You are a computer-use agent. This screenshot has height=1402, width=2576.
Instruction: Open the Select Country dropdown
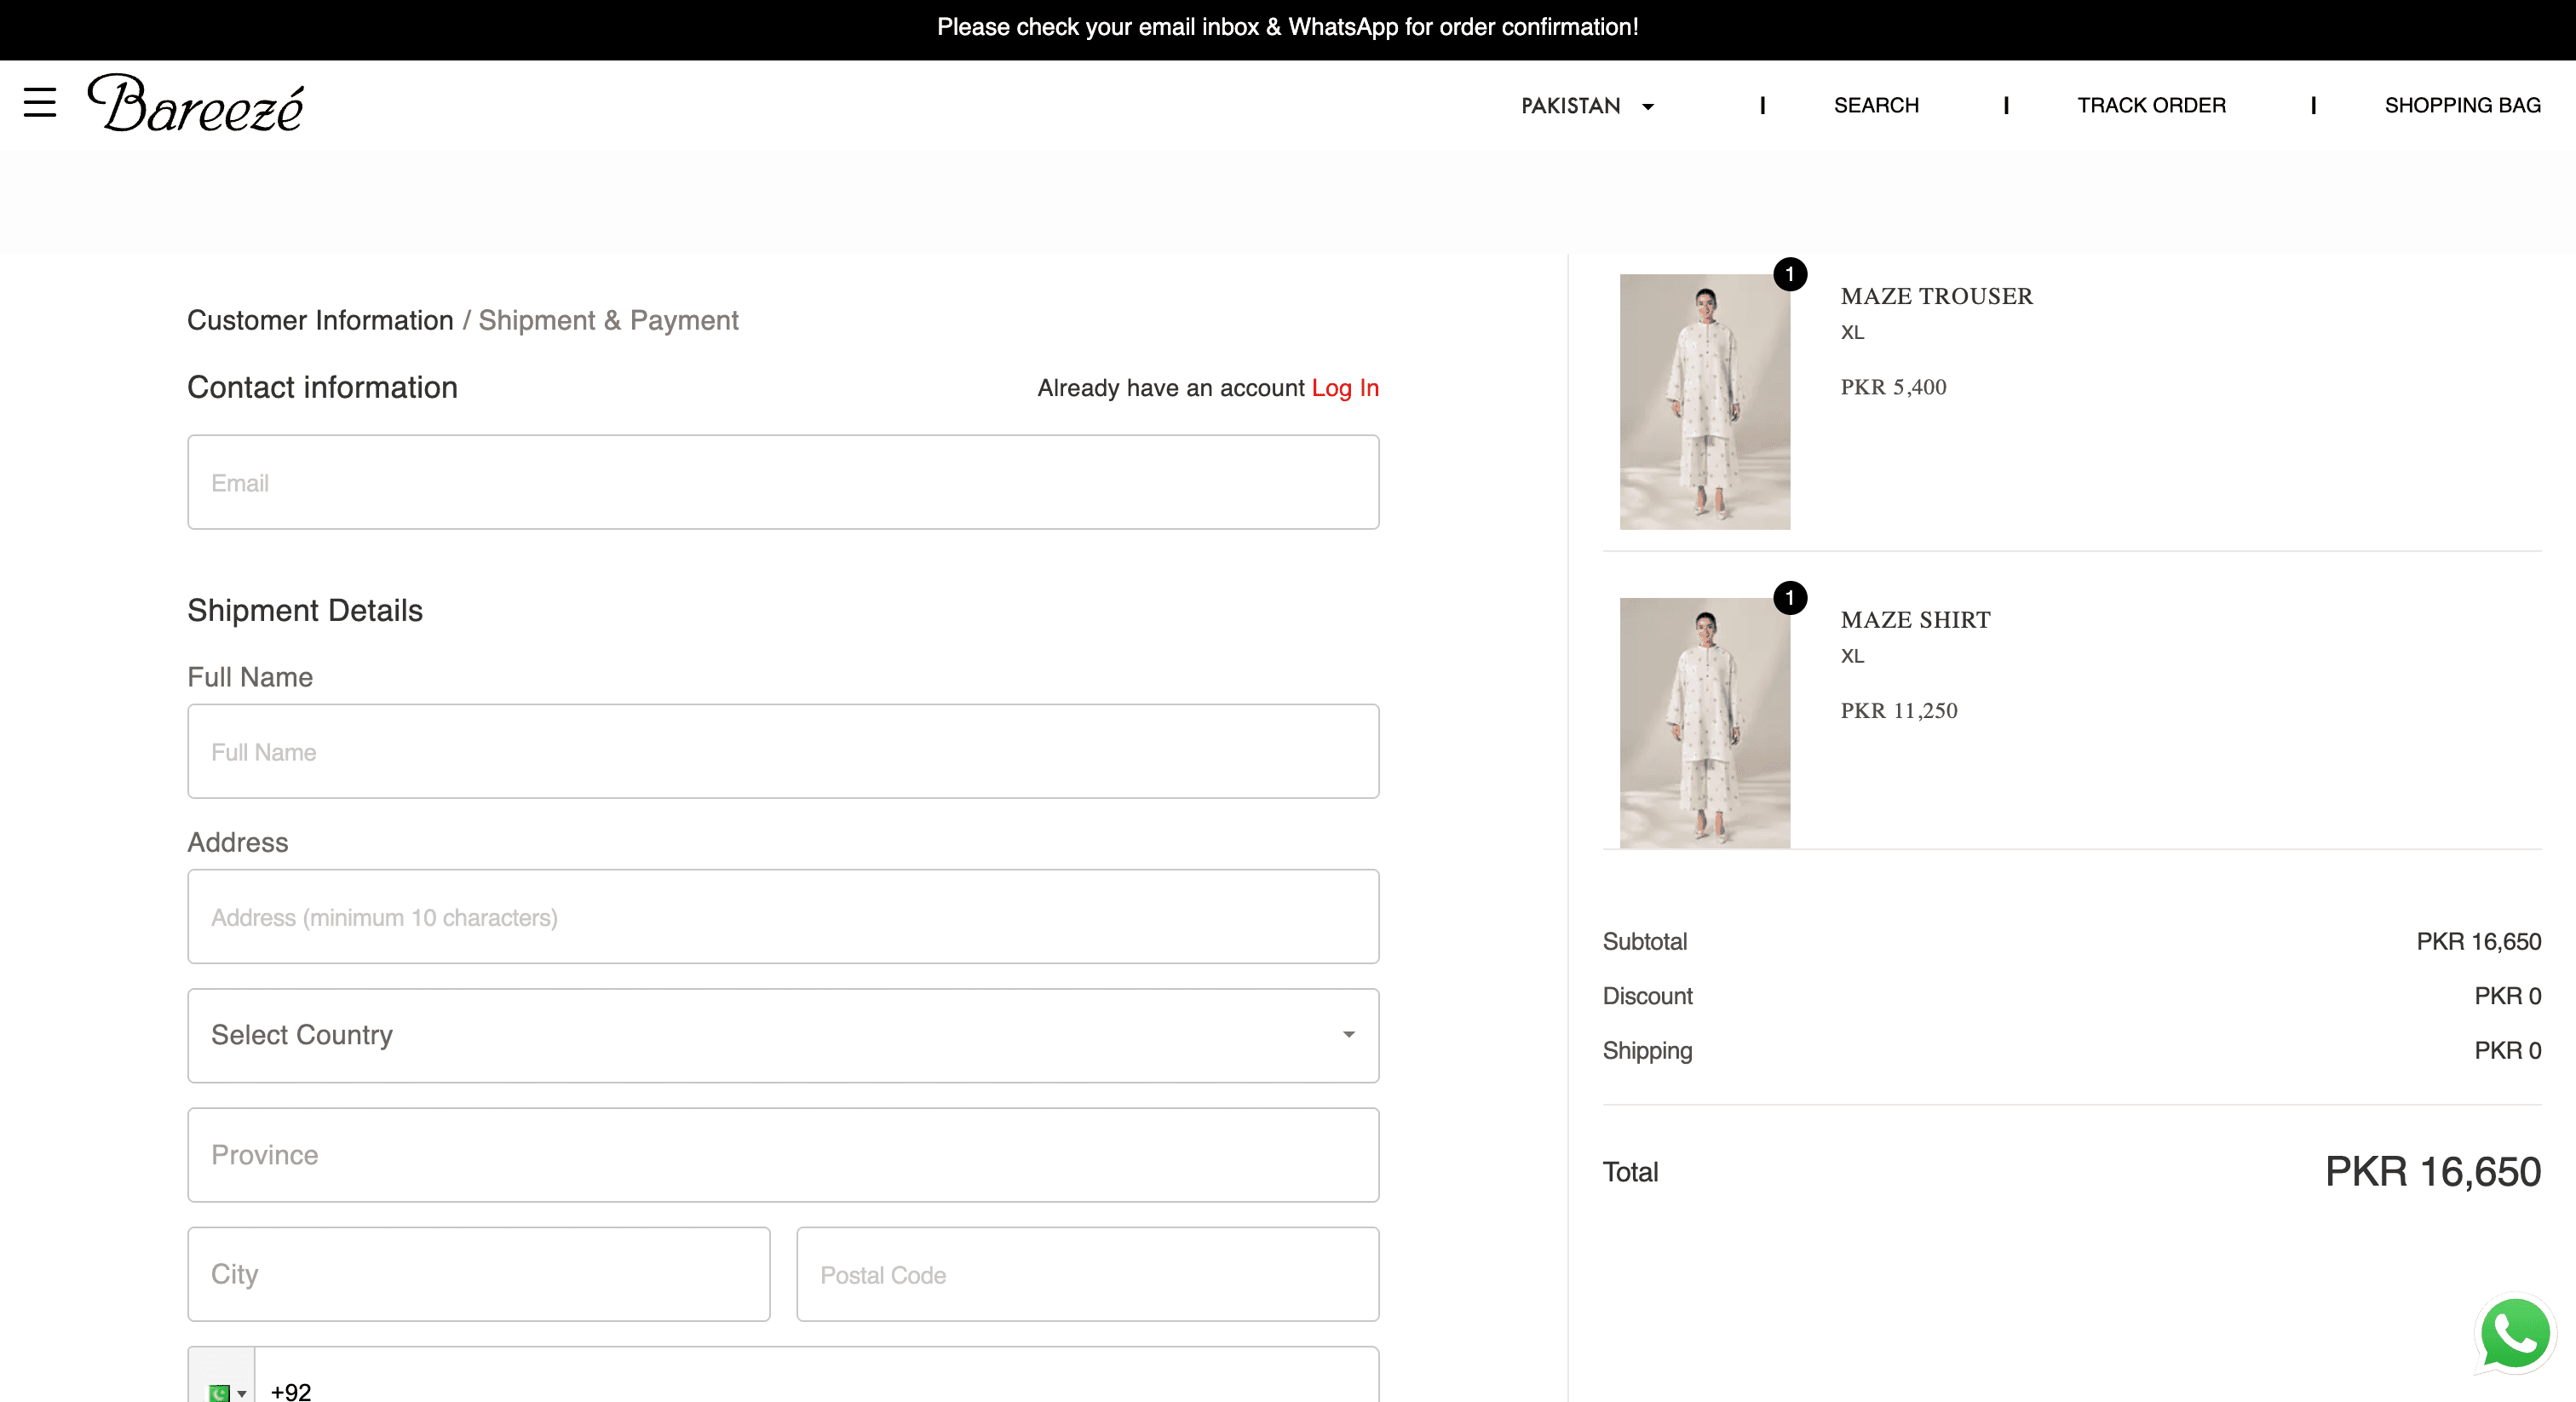pyautogui.click(x=783, y=1035)
